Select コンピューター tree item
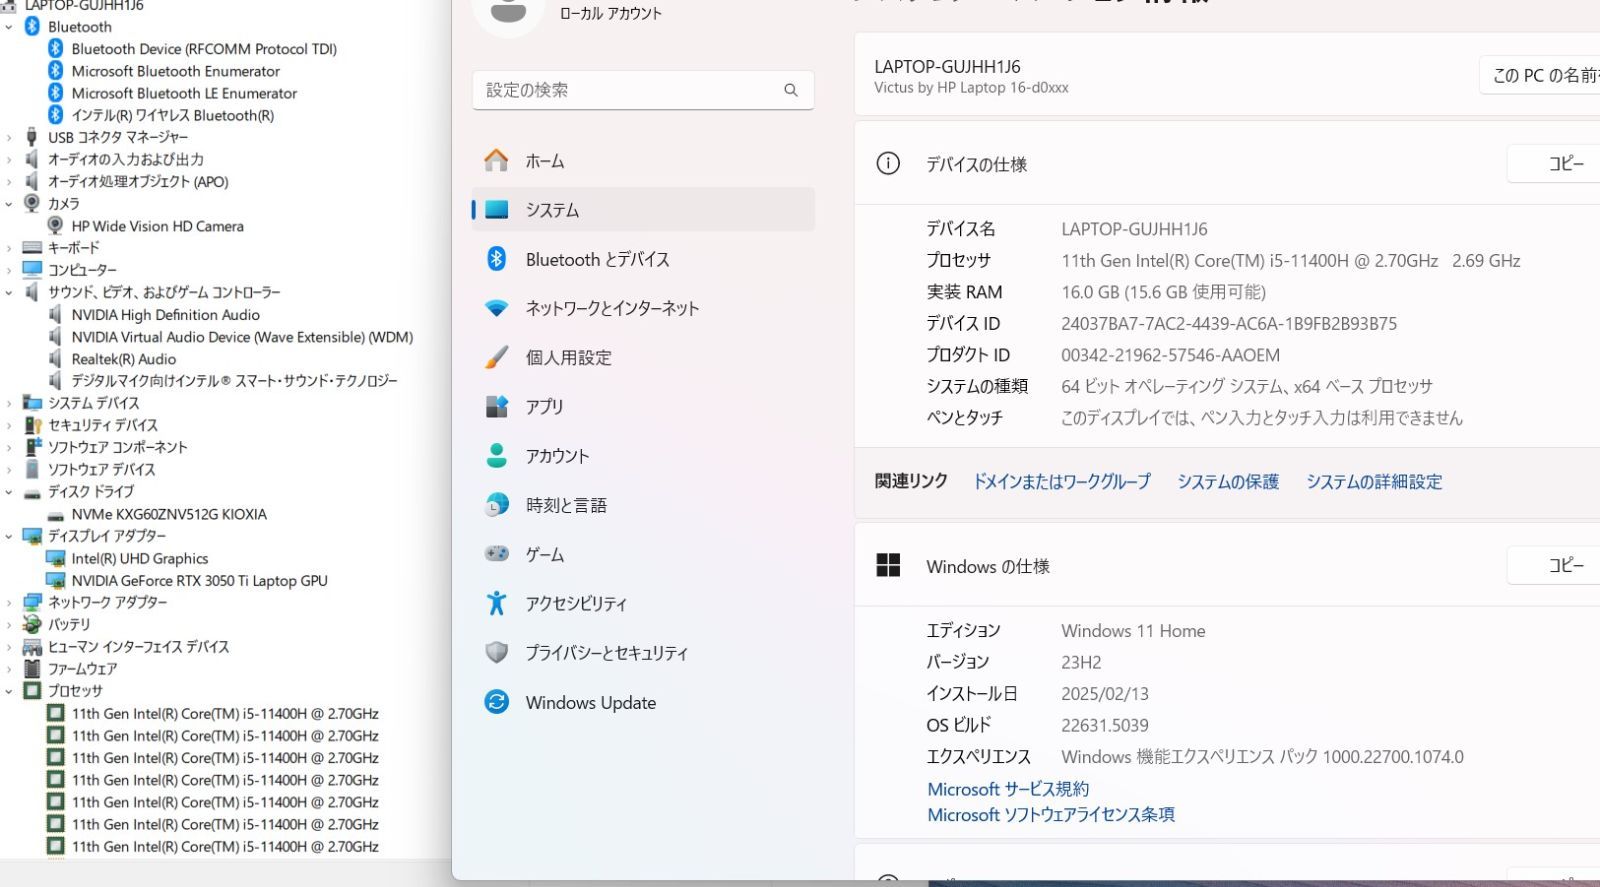Image resolution: width=1600 pixels, height=887 pixels. point(82,270)
